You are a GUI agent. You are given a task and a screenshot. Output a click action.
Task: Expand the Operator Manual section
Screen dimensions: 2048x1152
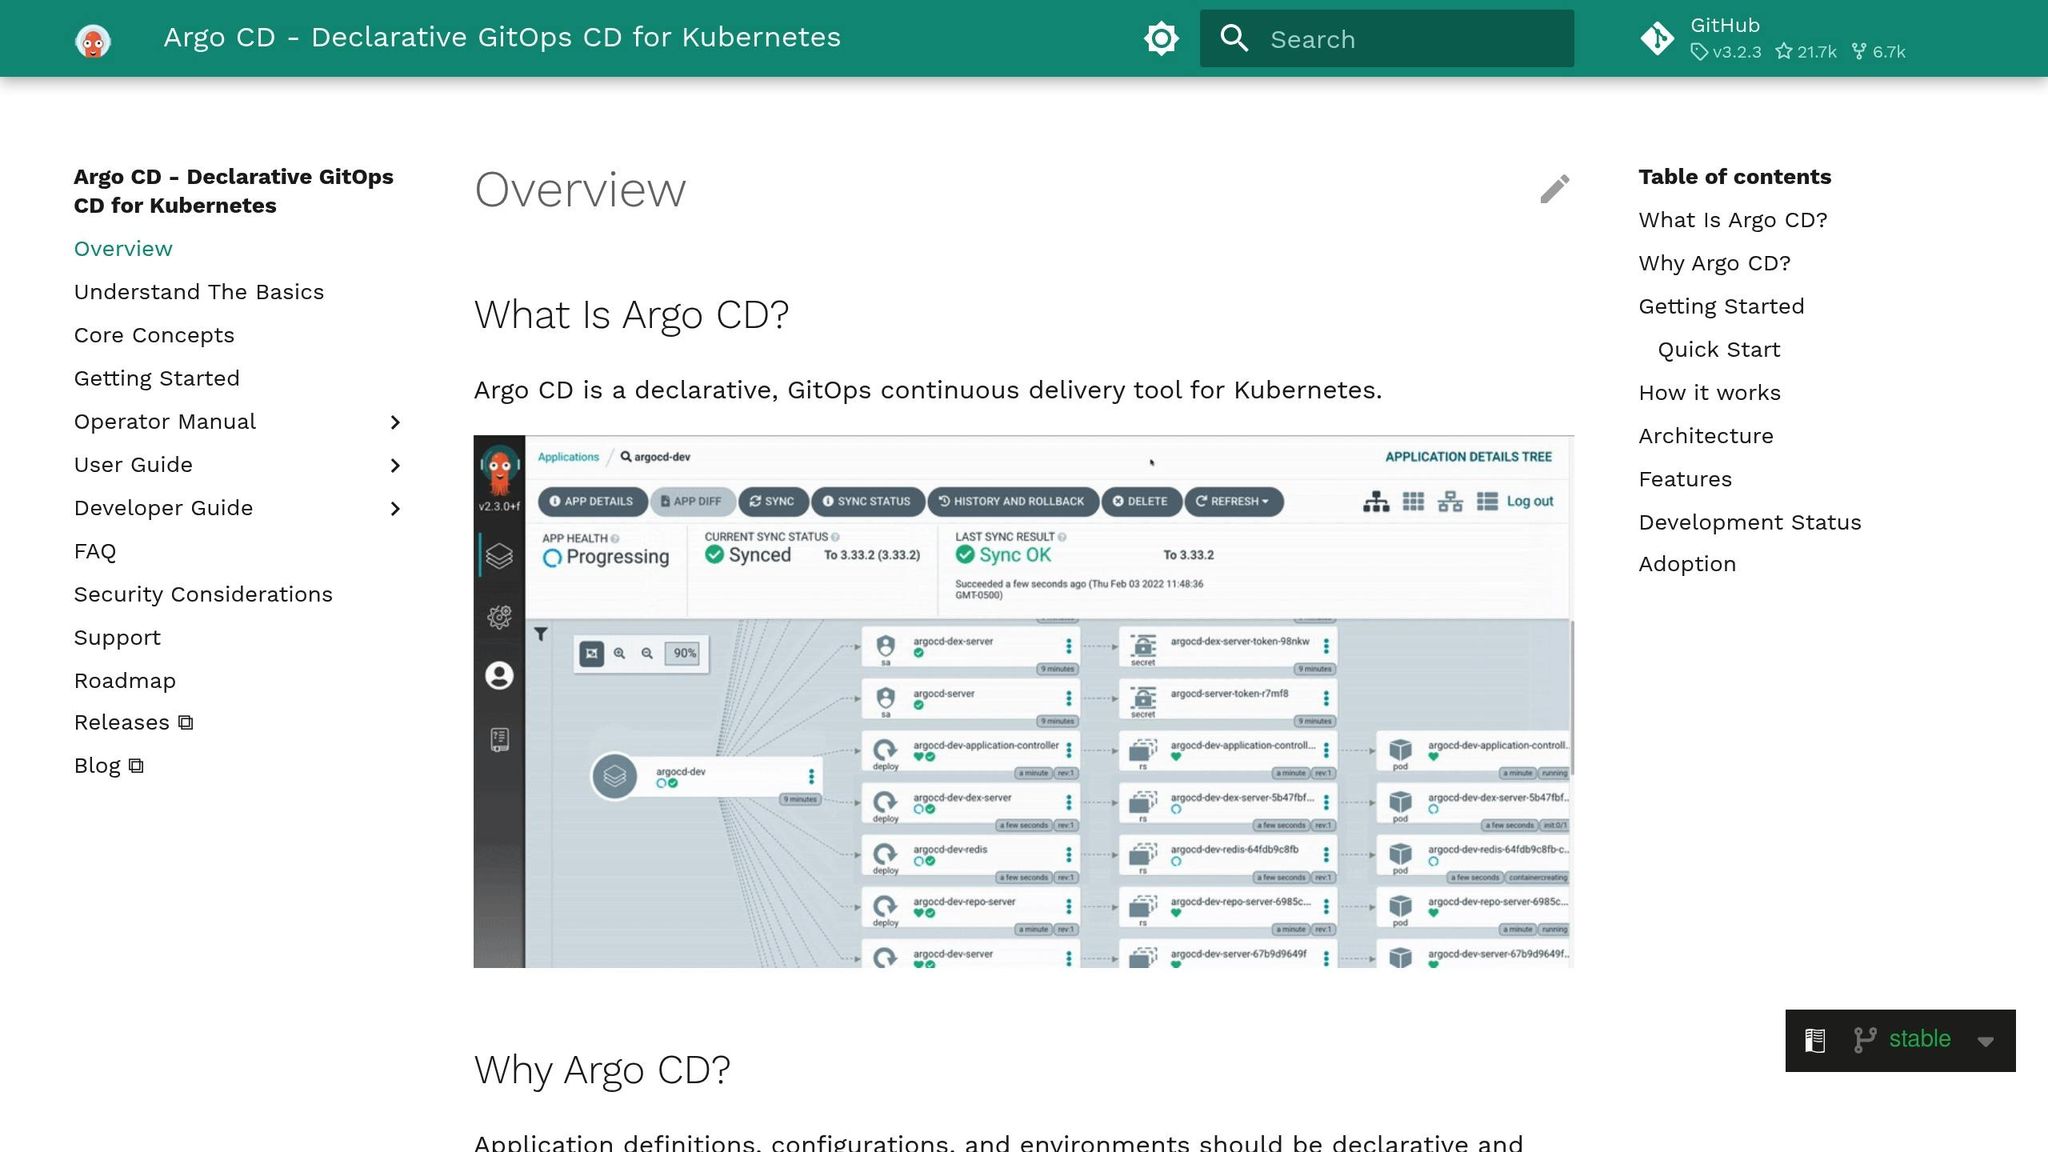point(396,422)
